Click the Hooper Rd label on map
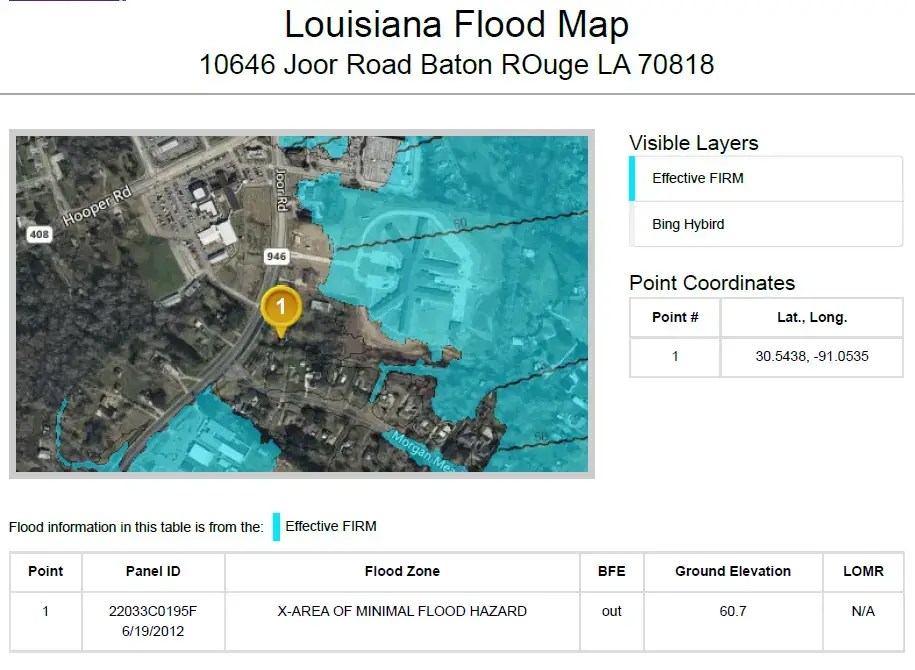 (97, 206)
